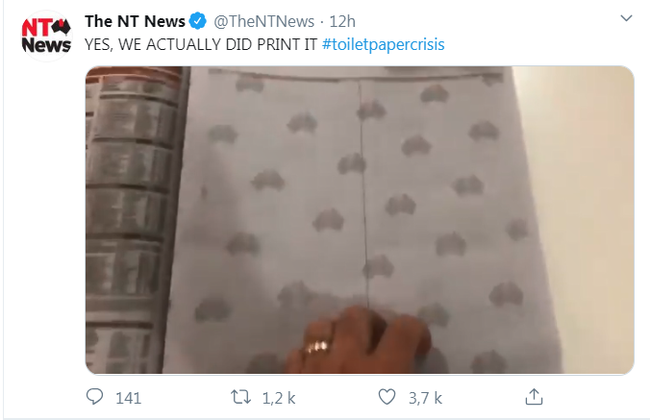Like the tweet with the heart icon
This screenshot has height=420, width=650.
point(387,397)
